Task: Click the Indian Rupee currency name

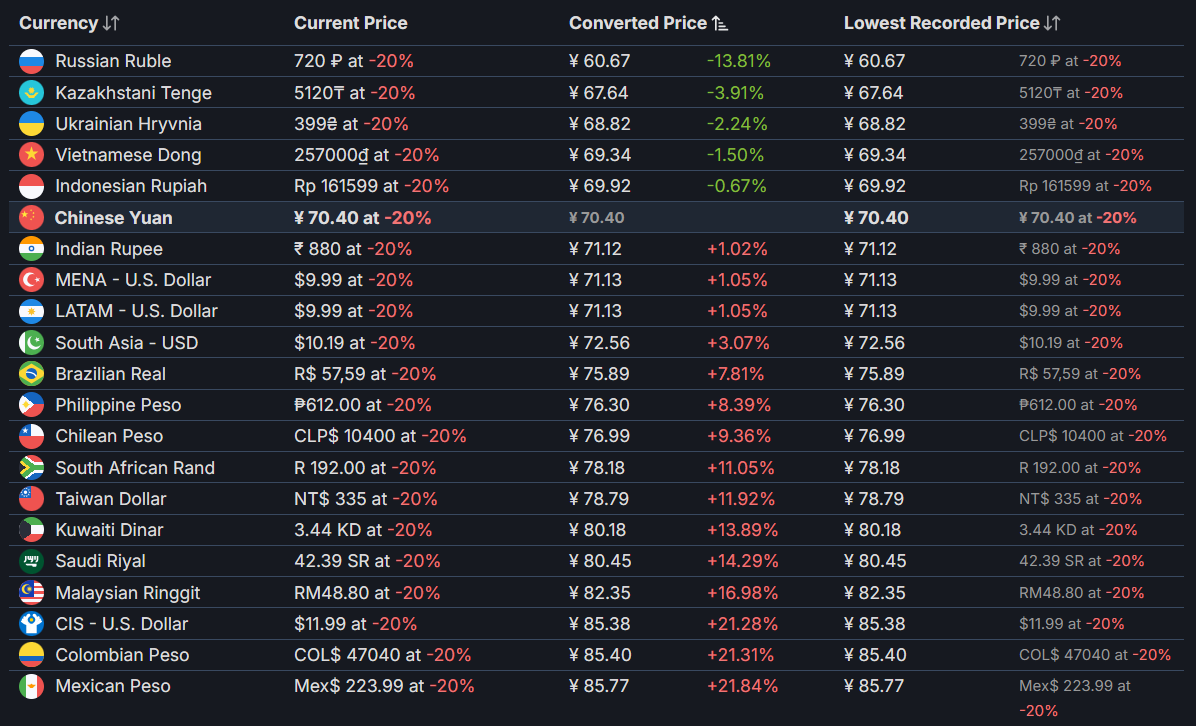Action: 109,249
